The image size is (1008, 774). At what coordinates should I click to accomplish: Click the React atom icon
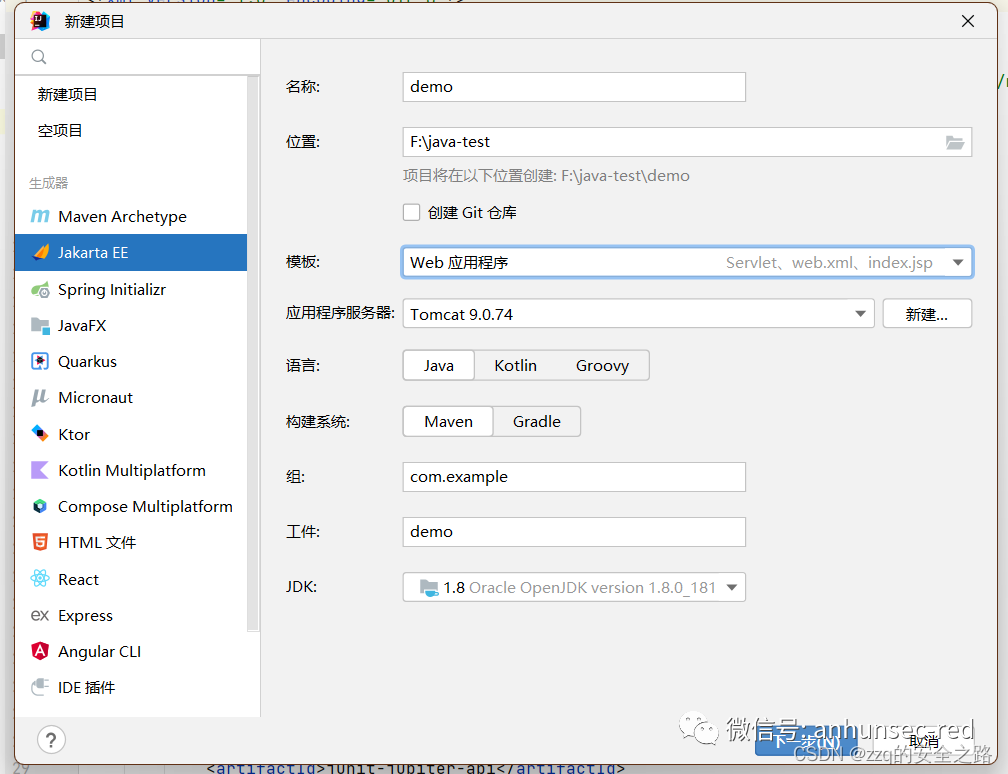(40, 579)
